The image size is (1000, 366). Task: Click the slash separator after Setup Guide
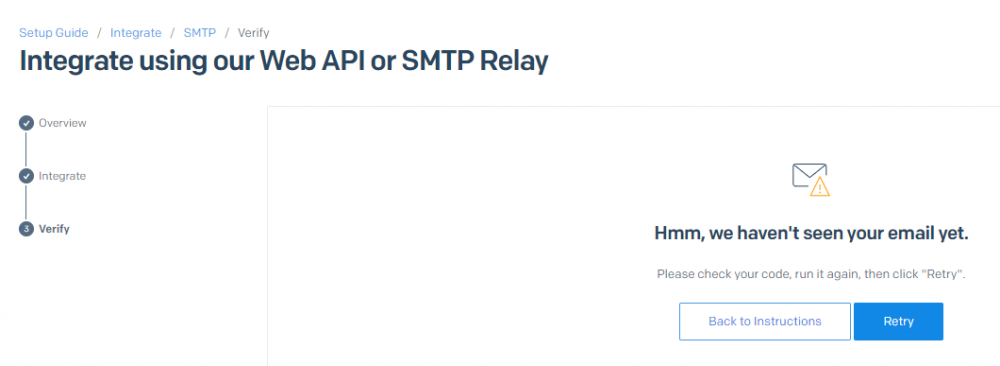[99, 33]
